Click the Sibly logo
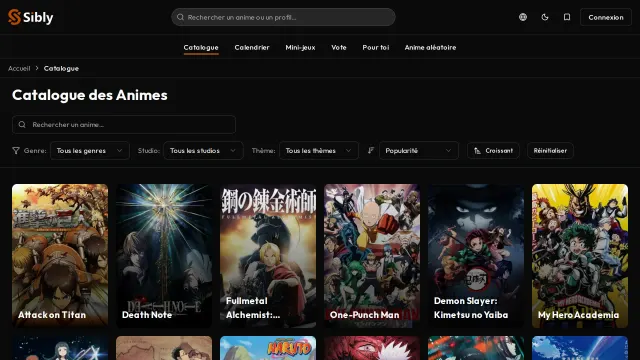The image size is (640, 360). pyautogui.click(x=31, y=17)
